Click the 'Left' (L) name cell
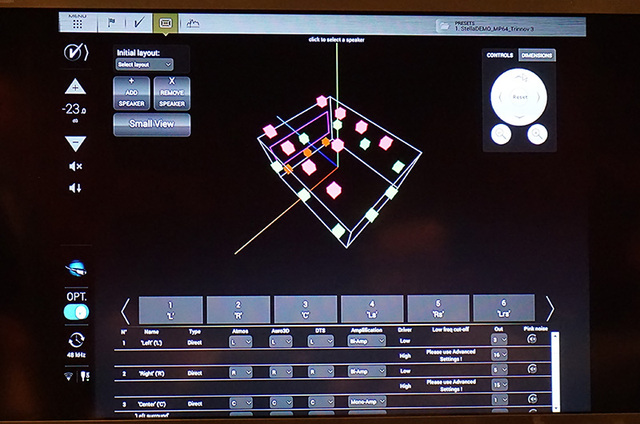 (x=151, y=343)
